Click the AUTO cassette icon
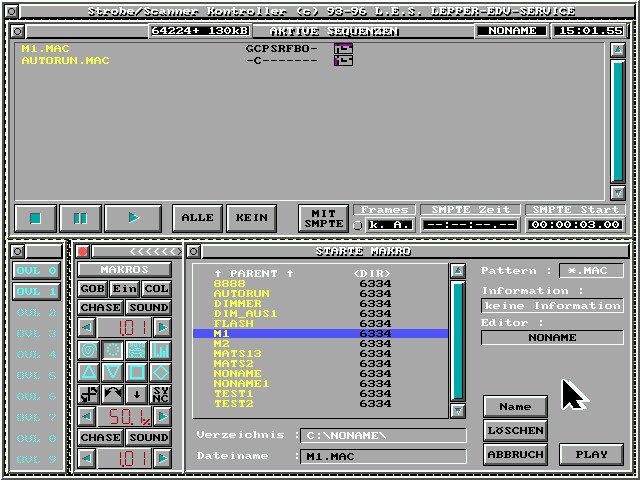The width and height of the screenshot is (640, 480). tap(136, 350)
